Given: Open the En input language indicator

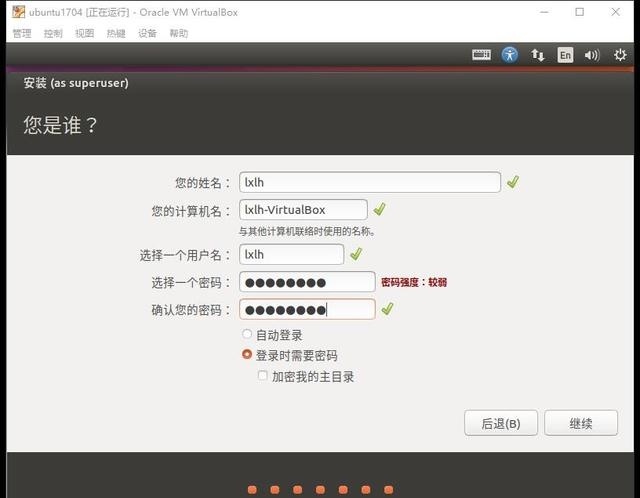Looking at the screenshot, I should coord(565,55).
